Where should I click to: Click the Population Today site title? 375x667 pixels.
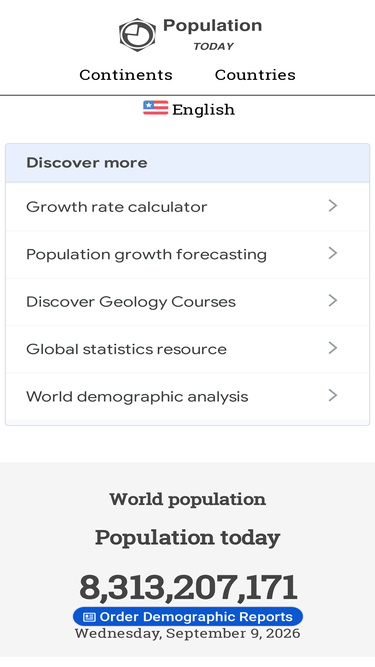213,34
